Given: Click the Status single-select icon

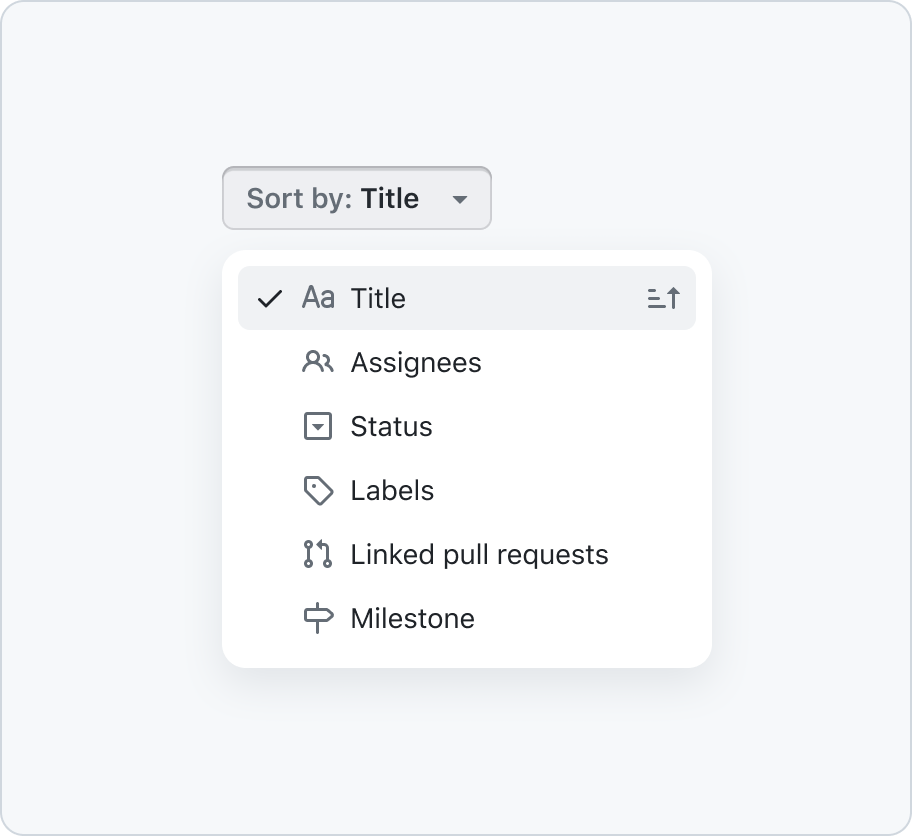Looking at the screenshot, I should pyautogui.click(x=318, y=426).
